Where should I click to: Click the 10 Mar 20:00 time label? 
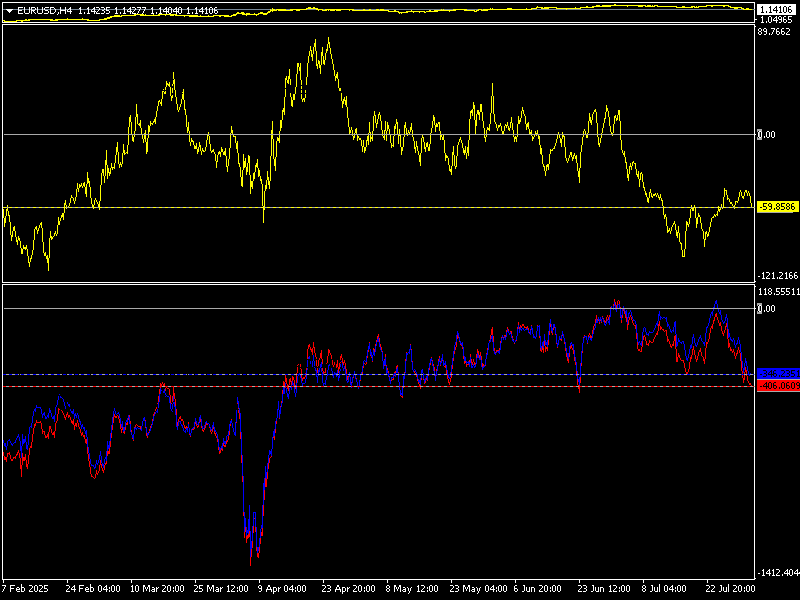tap(157, 589)
